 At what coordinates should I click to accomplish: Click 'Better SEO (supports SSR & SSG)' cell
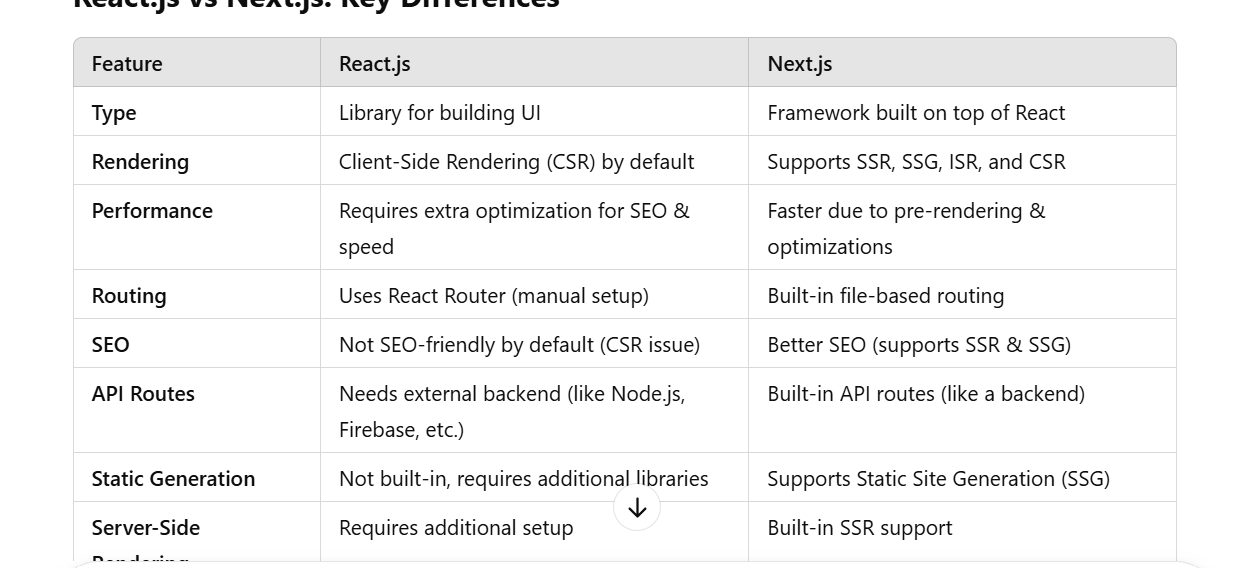click(919, 345)
